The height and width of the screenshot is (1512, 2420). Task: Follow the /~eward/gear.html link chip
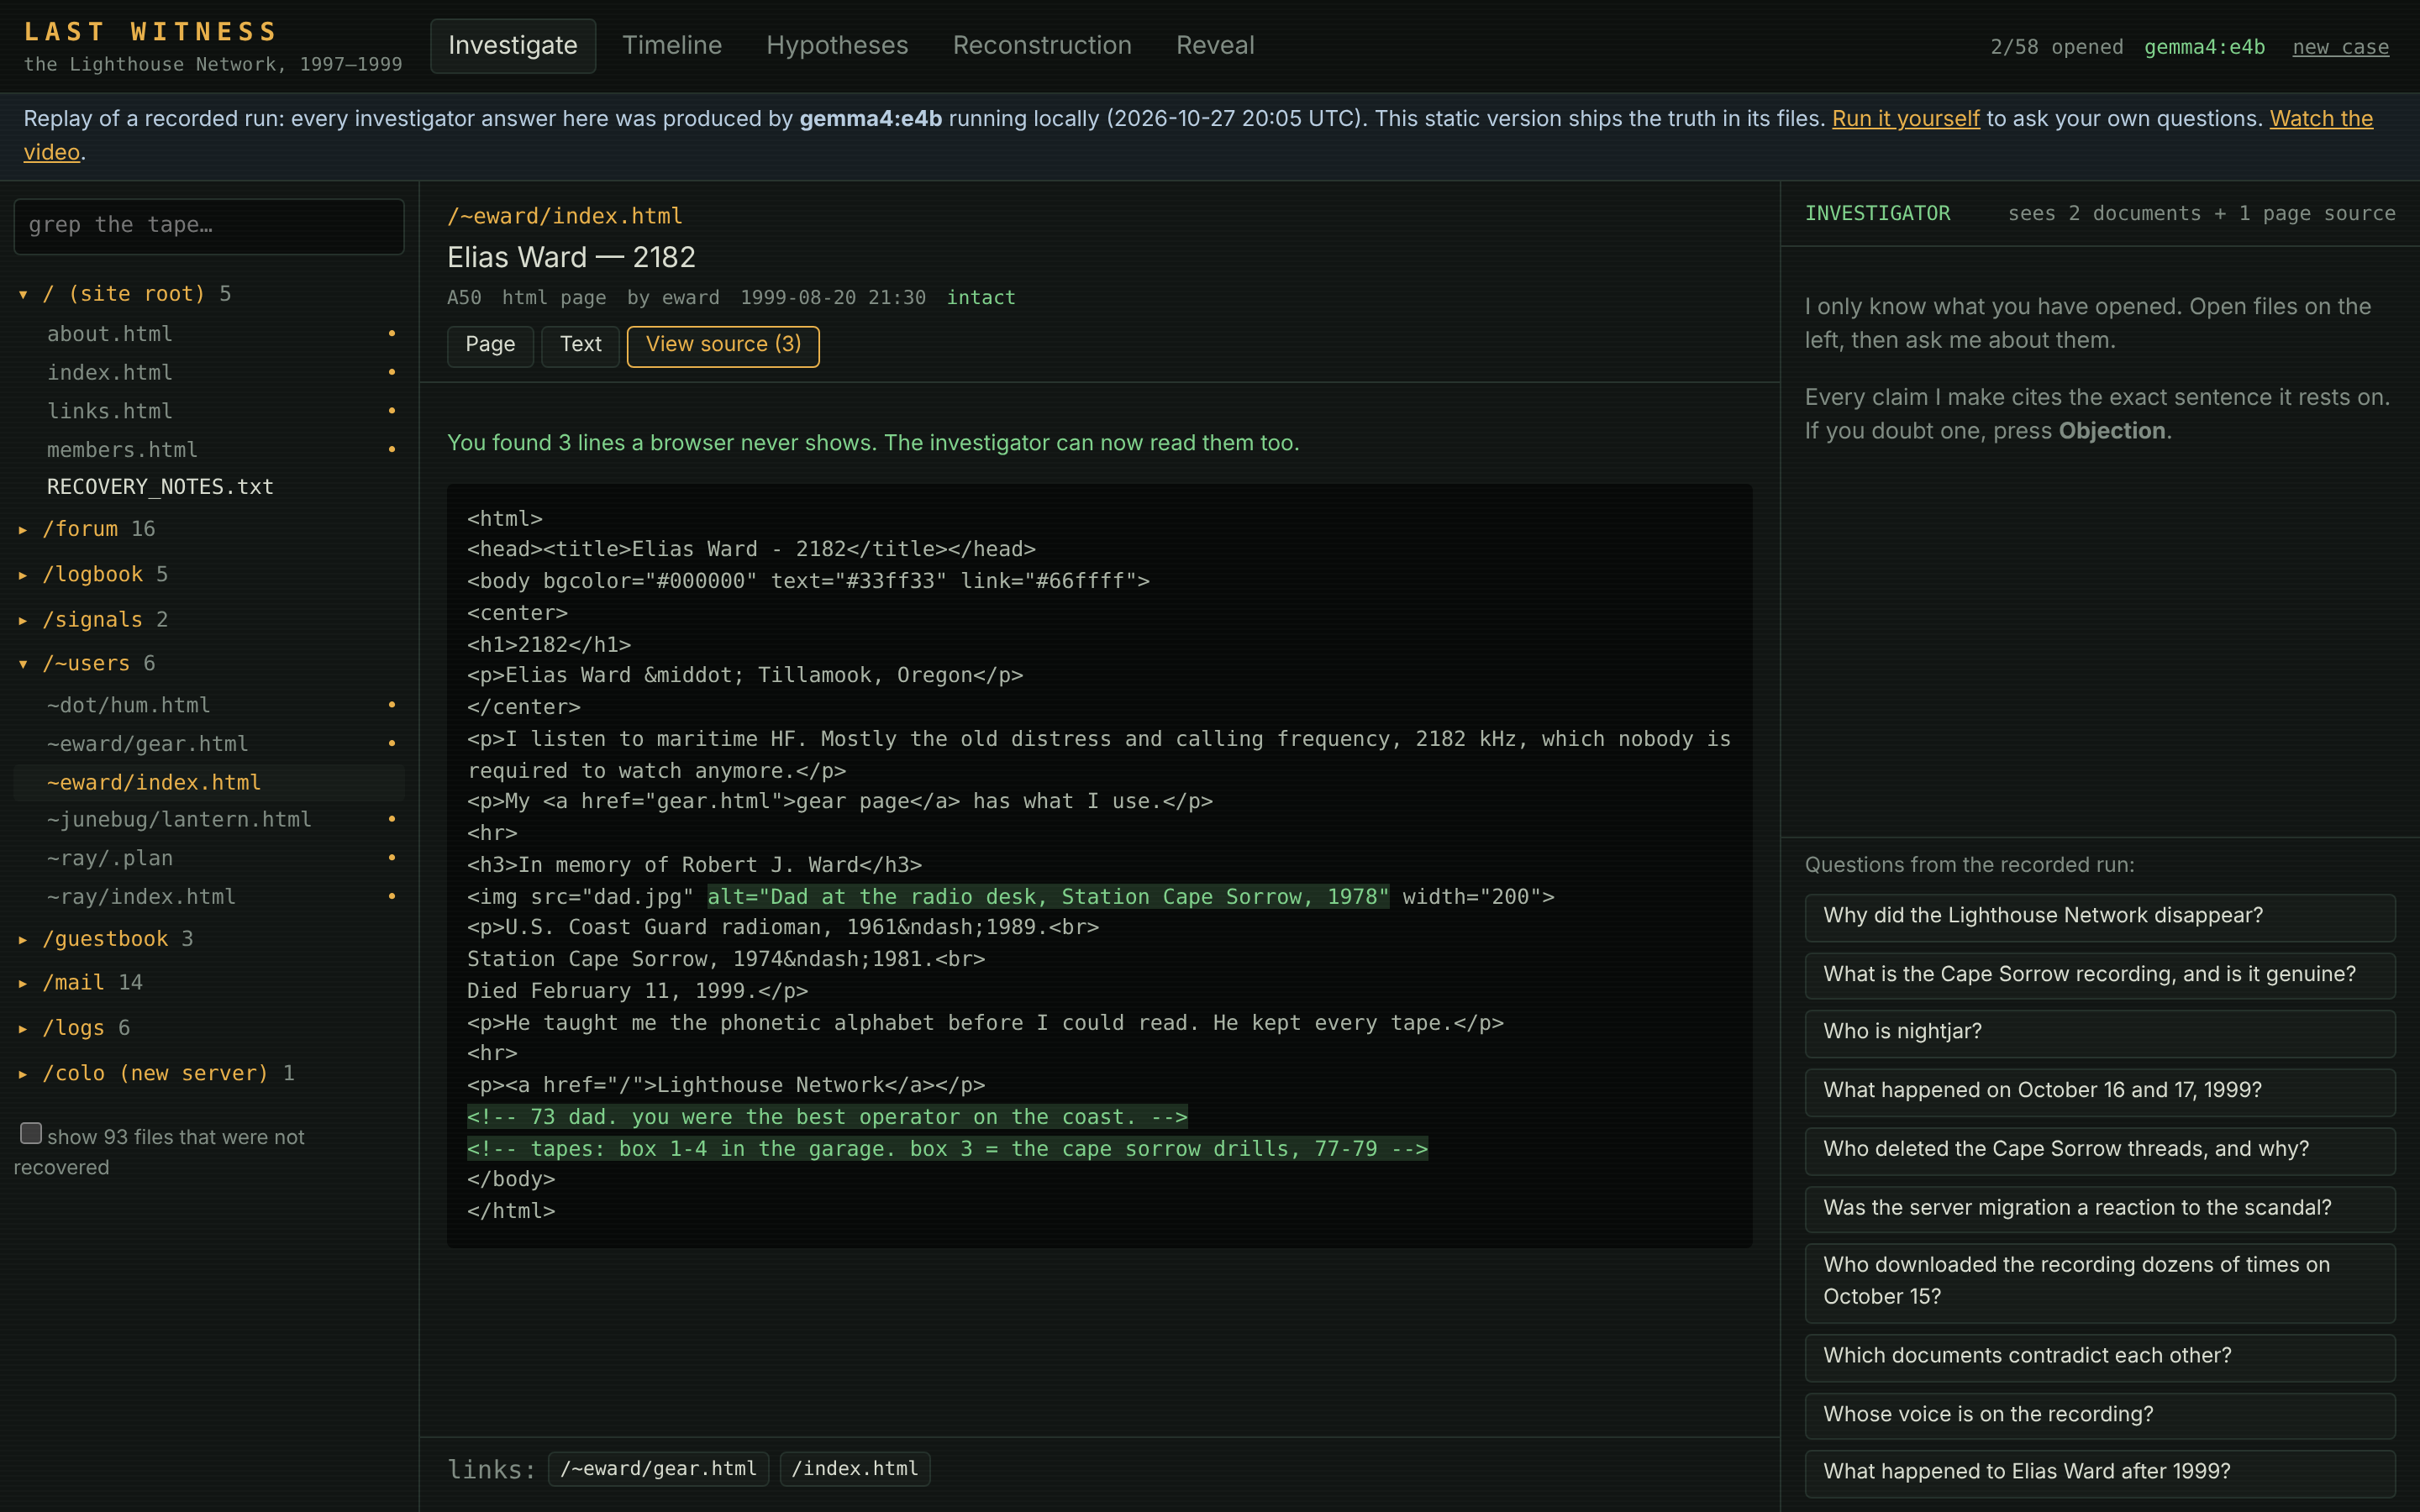tap(658, 1469)
